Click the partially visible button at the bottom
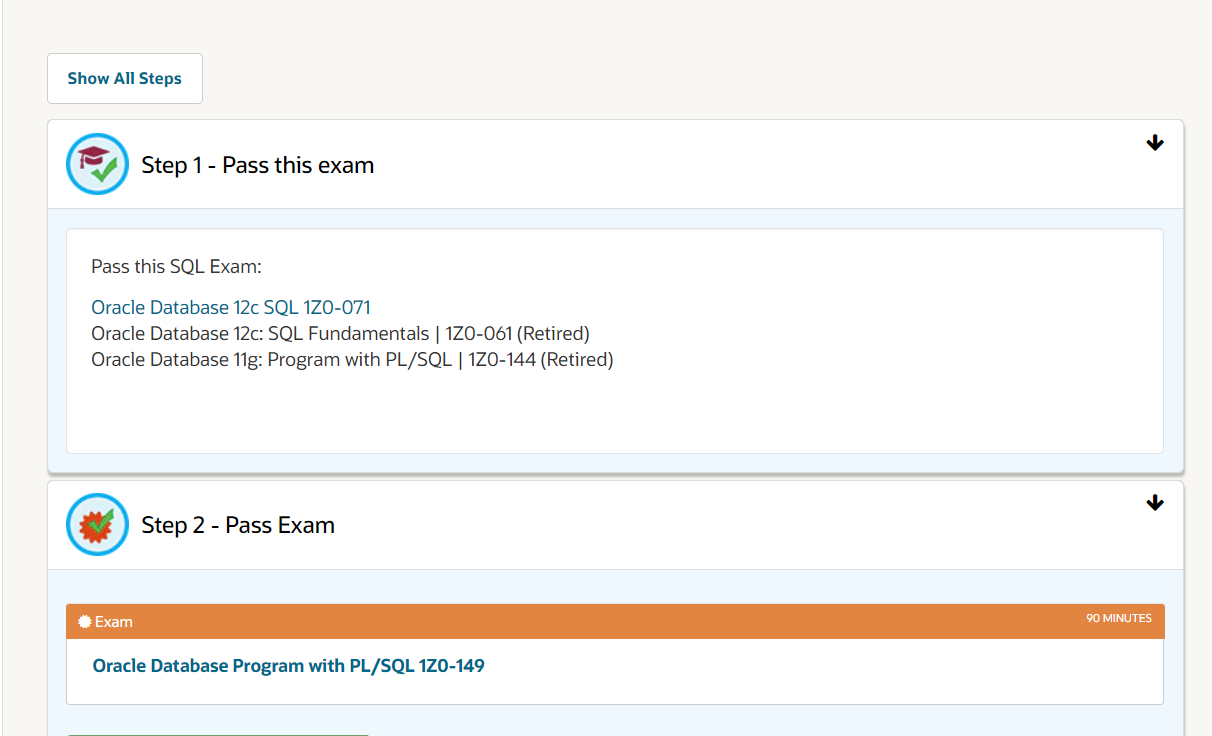The height and width of the screenshot is (736, 1212). click(x=218, y=733)
